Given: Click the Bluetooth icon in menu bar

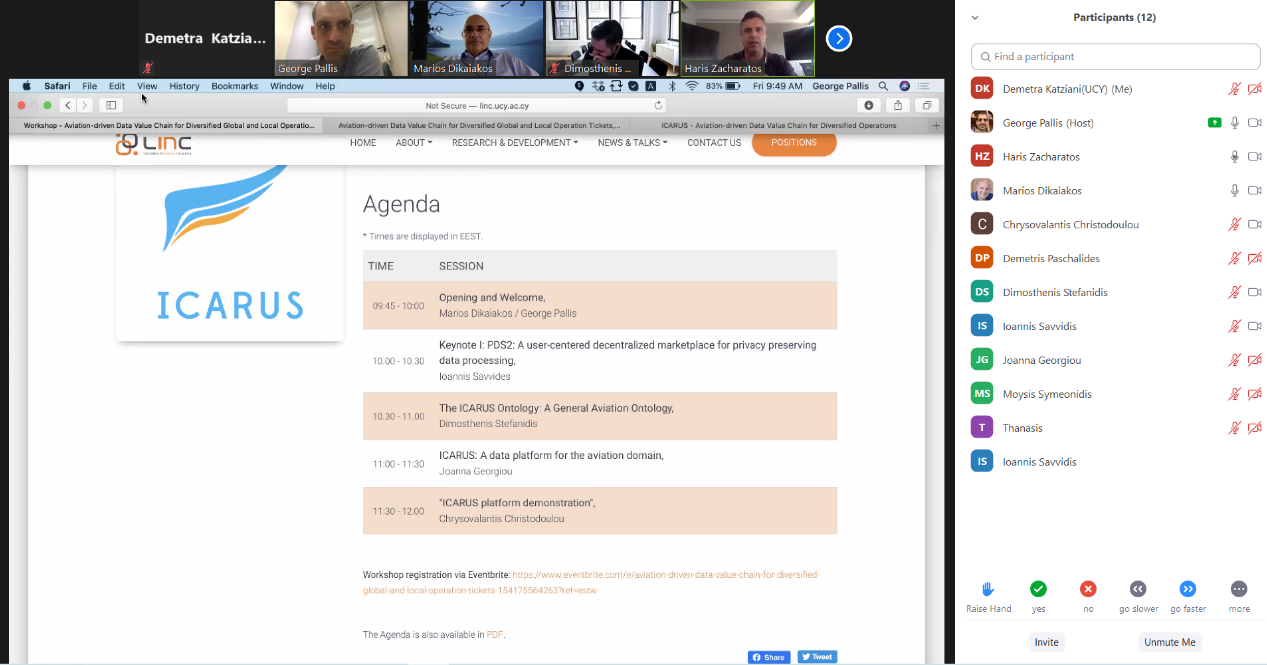Looking at the screenshot, I should coord(672,86).
